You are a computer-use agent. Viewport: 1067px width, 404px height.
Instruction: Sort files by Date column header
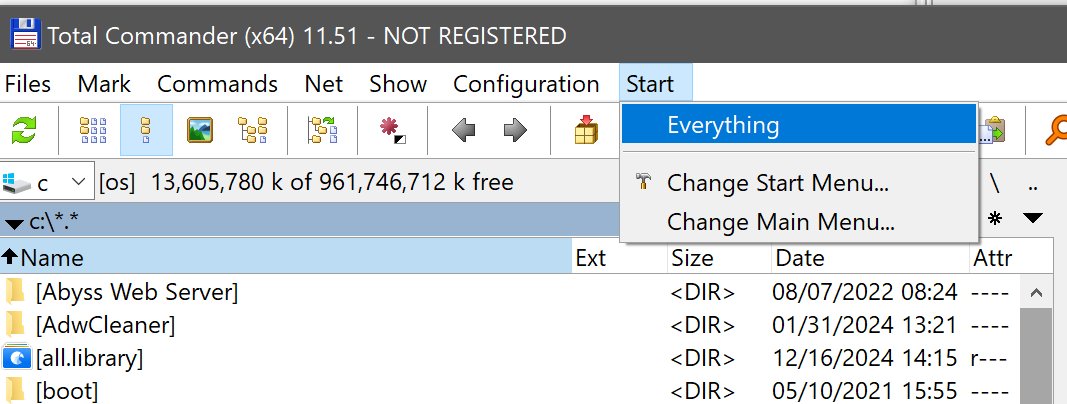click(x=870, y=258)
